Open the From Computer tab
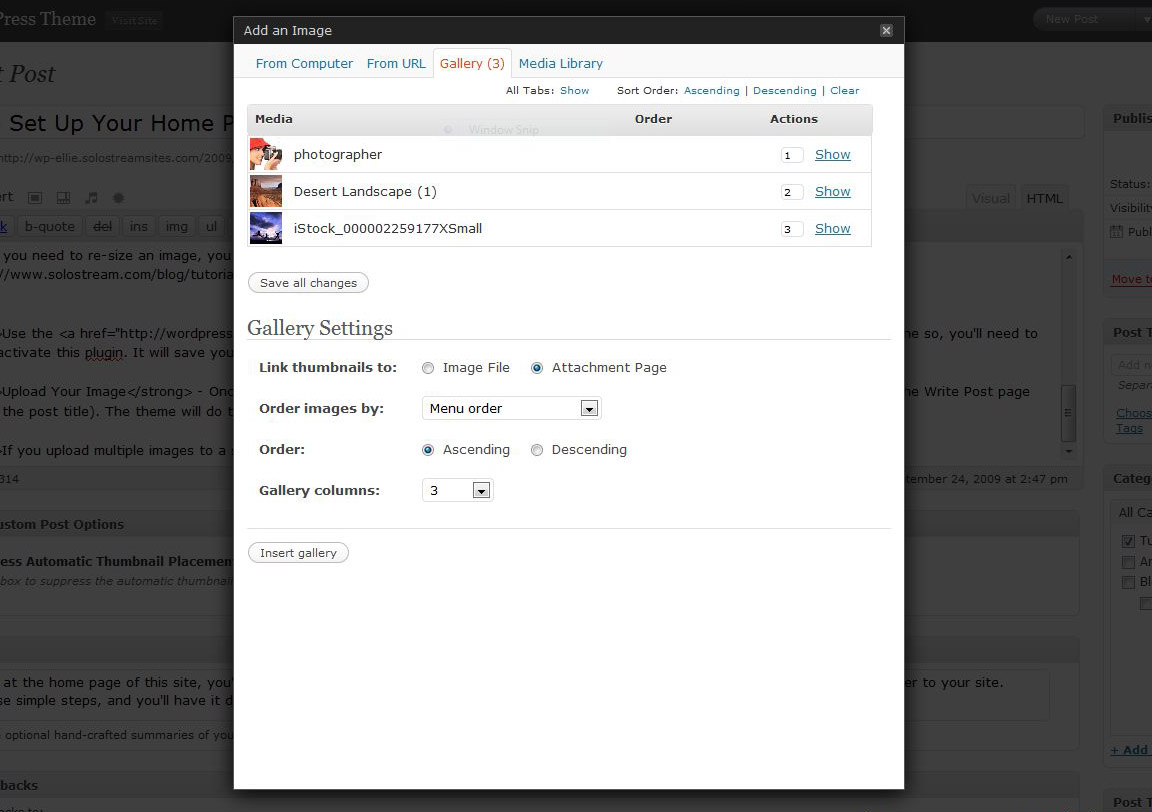This screenshot has width=1152, height=812. [304, 63]
